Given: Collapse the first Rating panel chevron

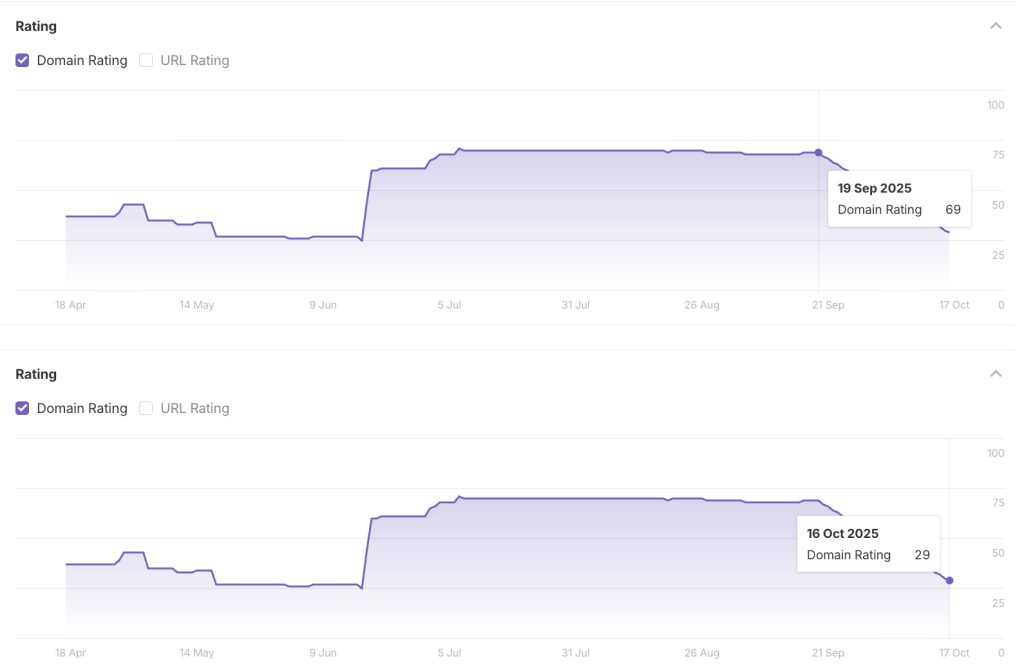Looking at the screenshot, I should tap(995, 26).
